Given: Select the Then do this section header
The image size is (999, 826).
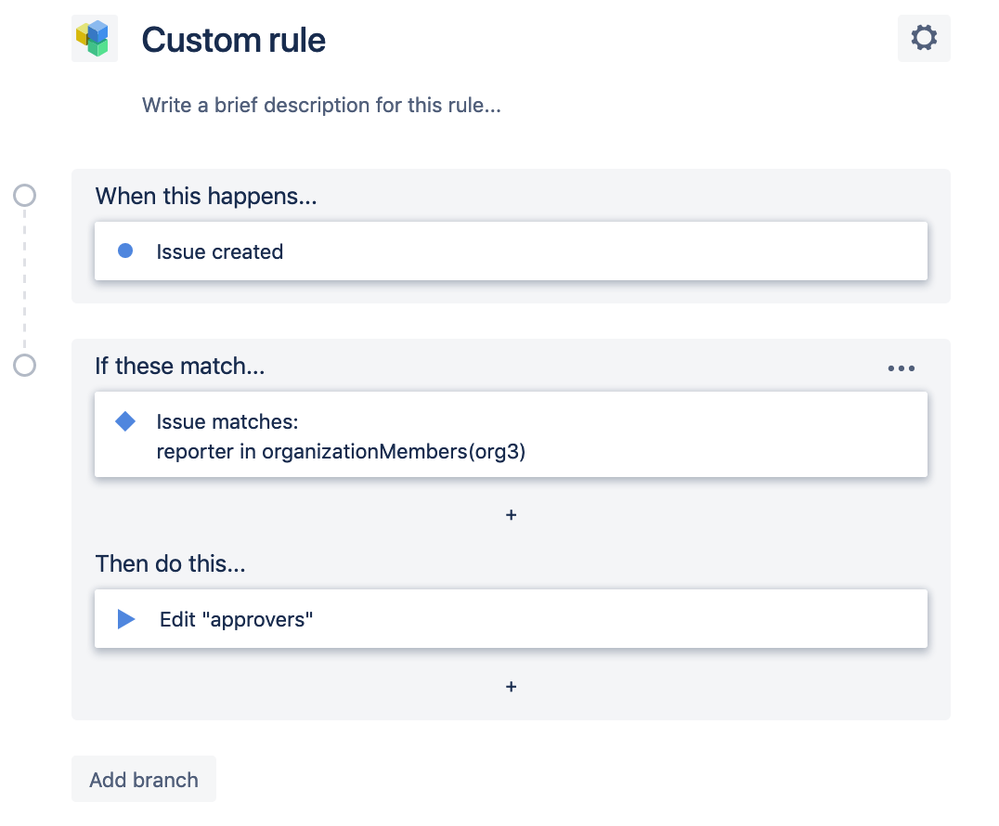Looking at the screenshot, I should (x=170, y=563).
